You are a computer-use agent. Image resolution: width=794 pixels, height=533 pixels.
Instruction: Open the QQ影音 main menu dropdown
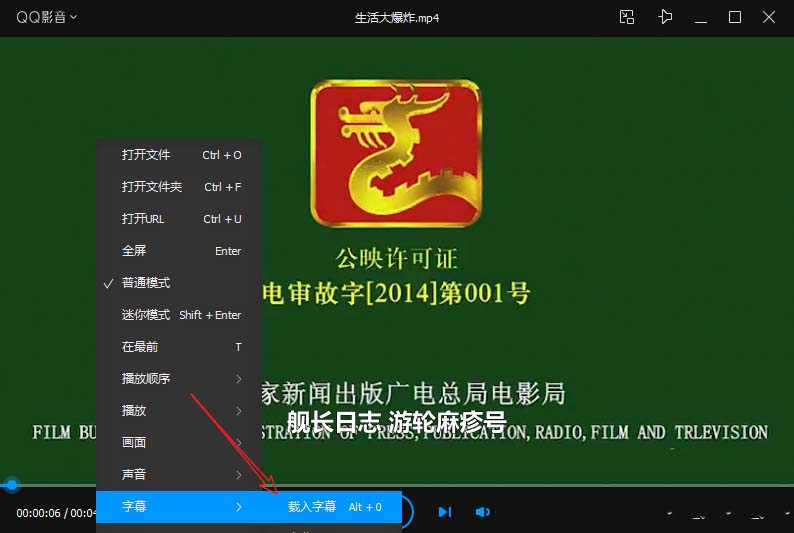(x=46, y=17)
